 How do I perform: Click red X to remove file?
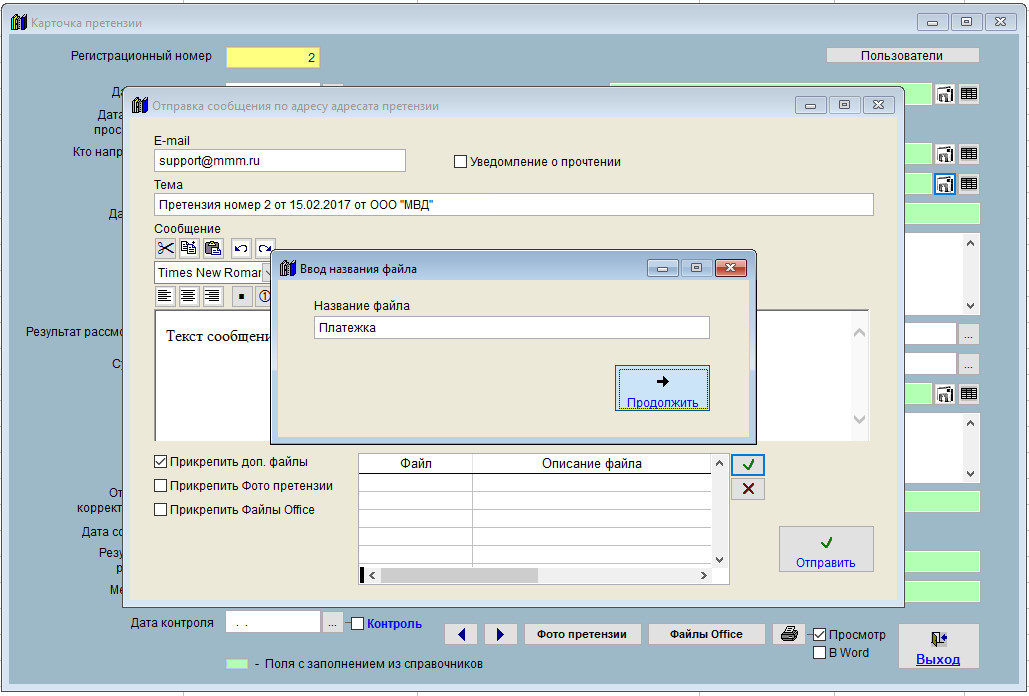click(x=747, y=489)
